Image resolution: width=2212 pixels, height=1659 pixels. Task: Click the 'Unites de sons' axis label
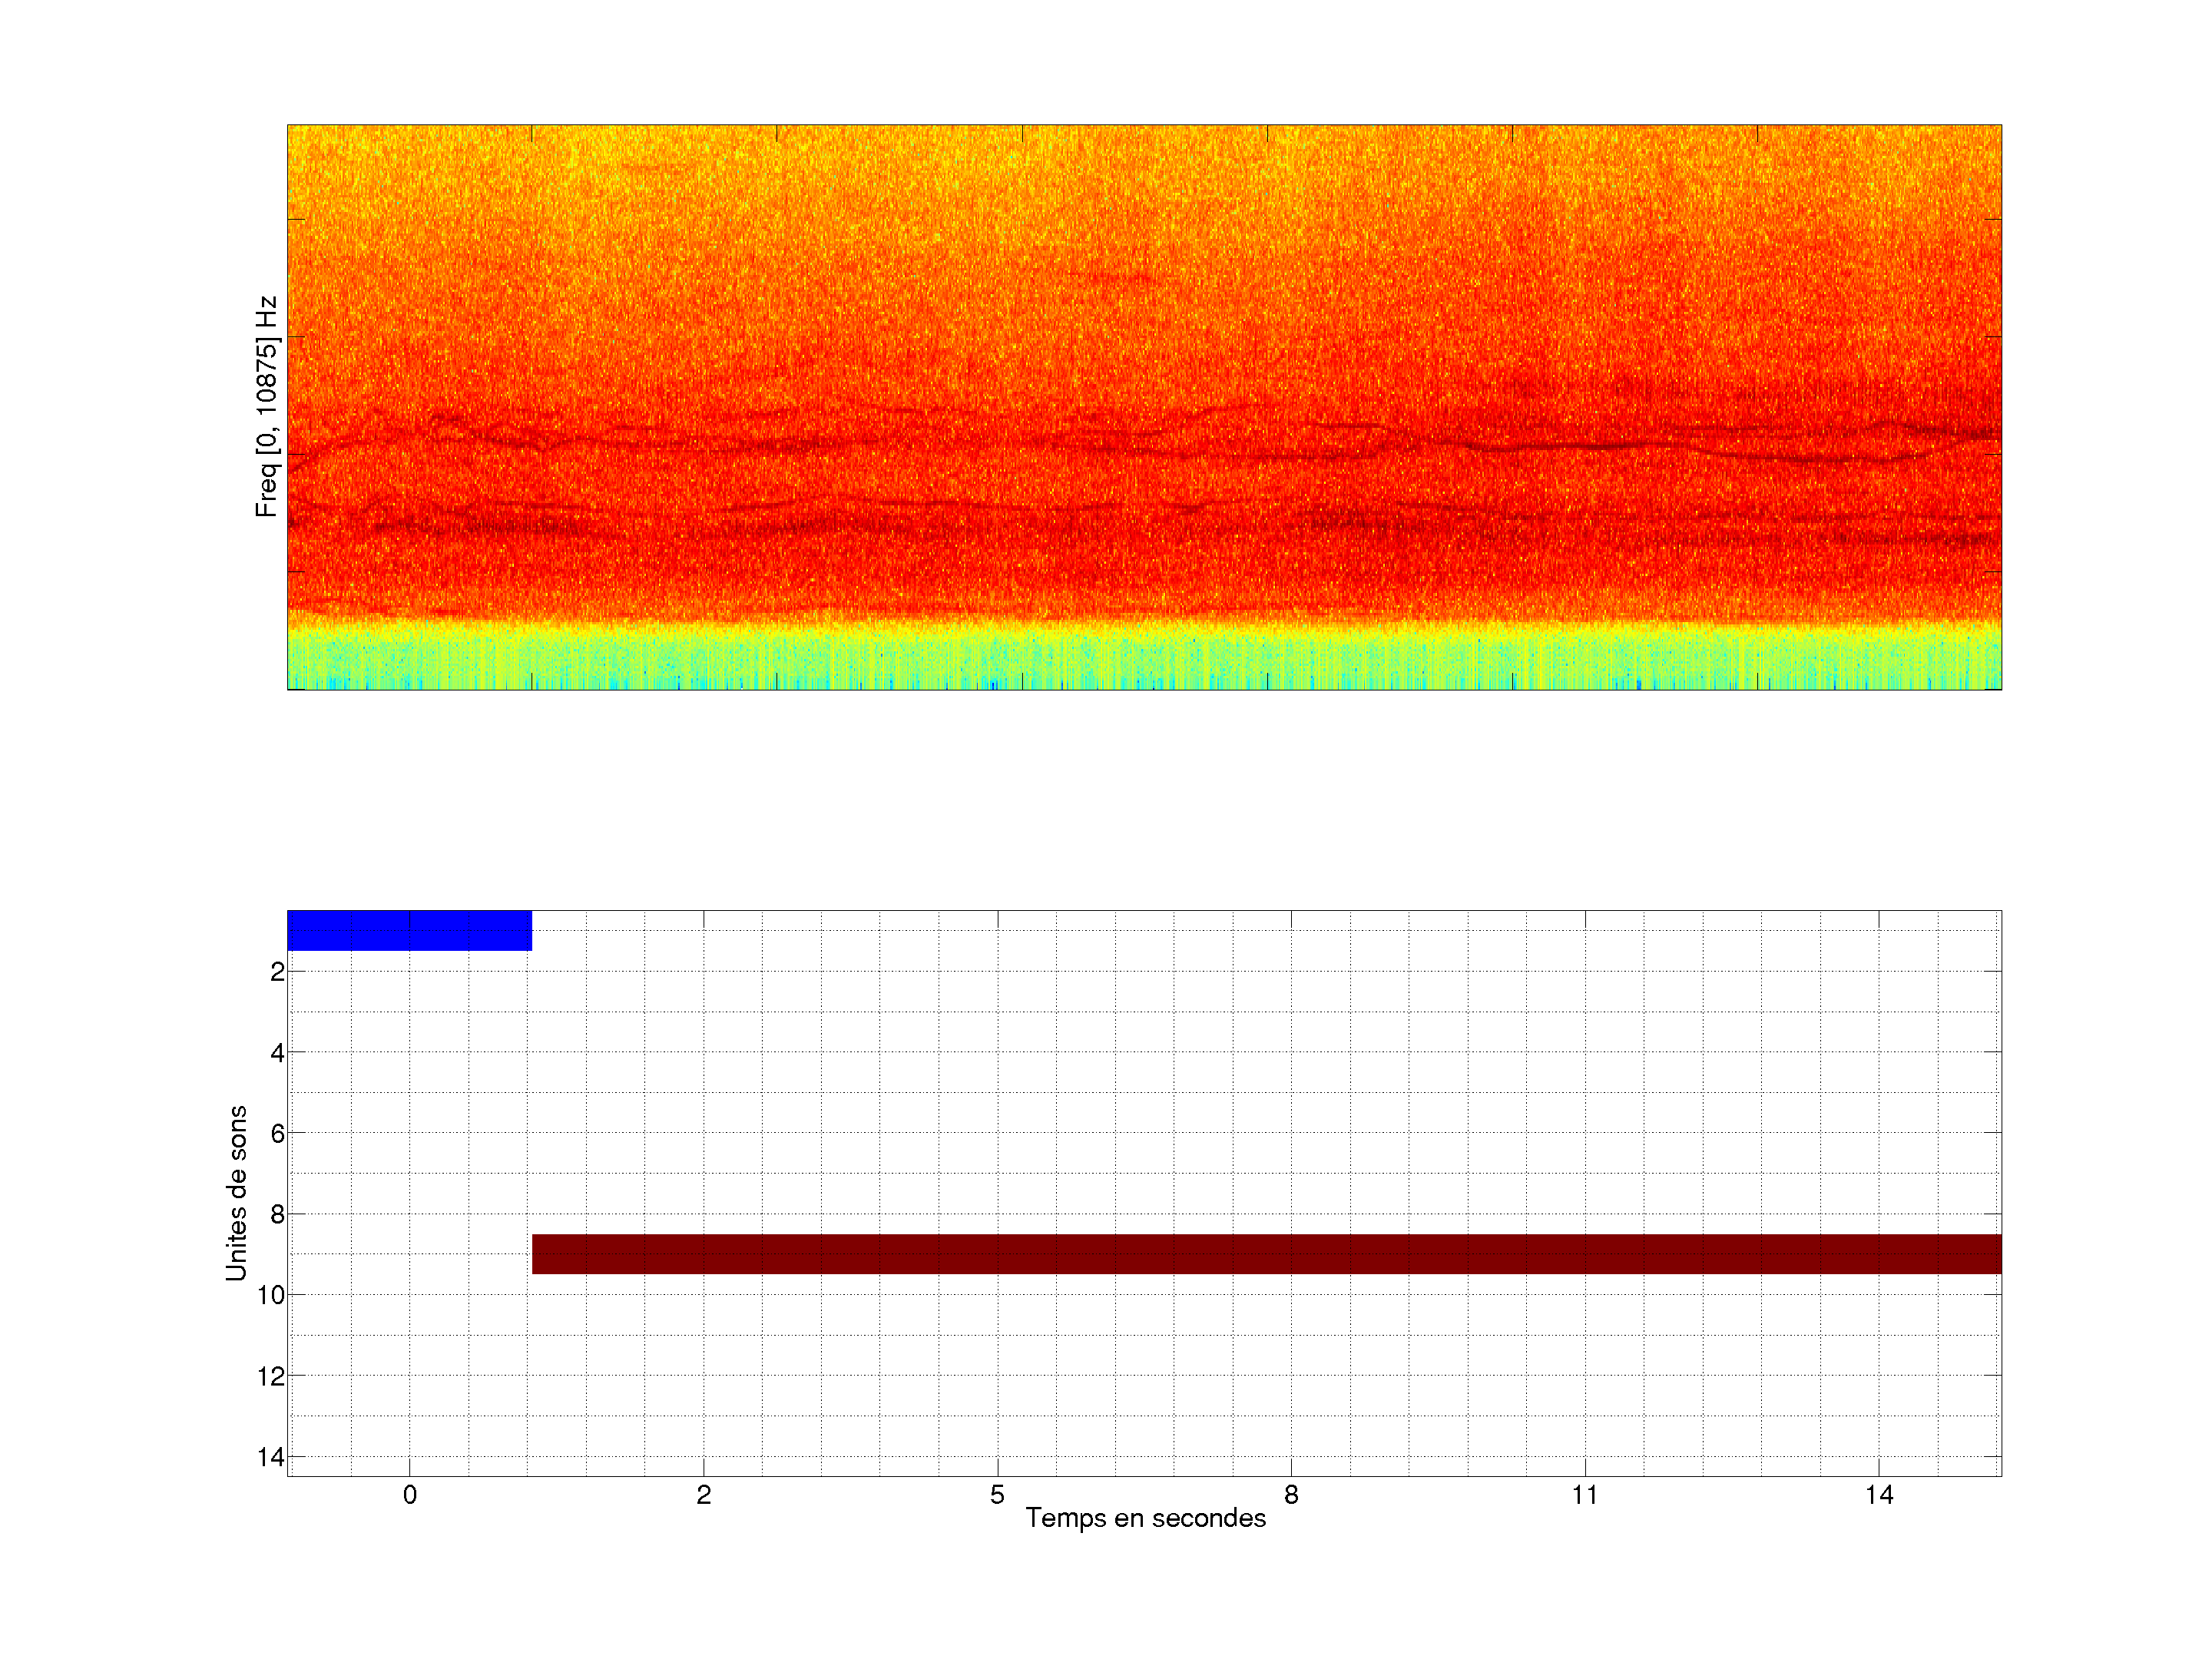236,1193
